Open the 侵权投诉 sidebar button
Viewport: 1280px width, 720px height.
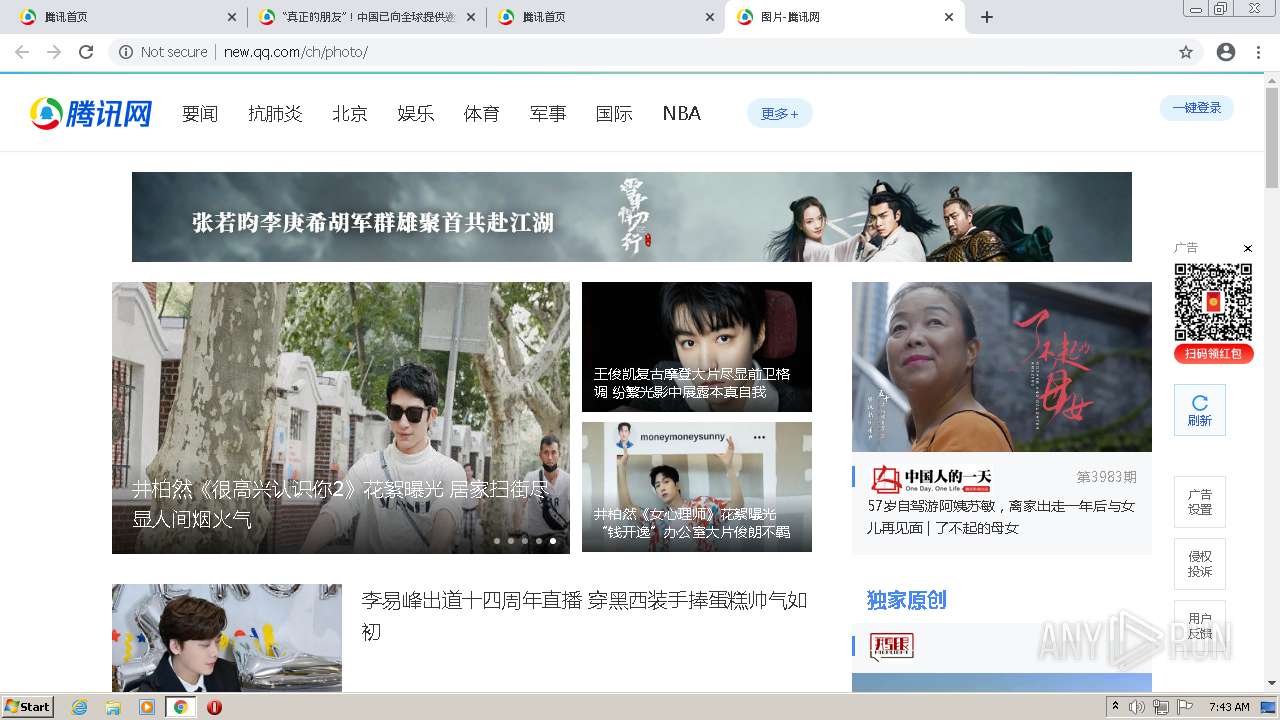(x=1200, y=564)
